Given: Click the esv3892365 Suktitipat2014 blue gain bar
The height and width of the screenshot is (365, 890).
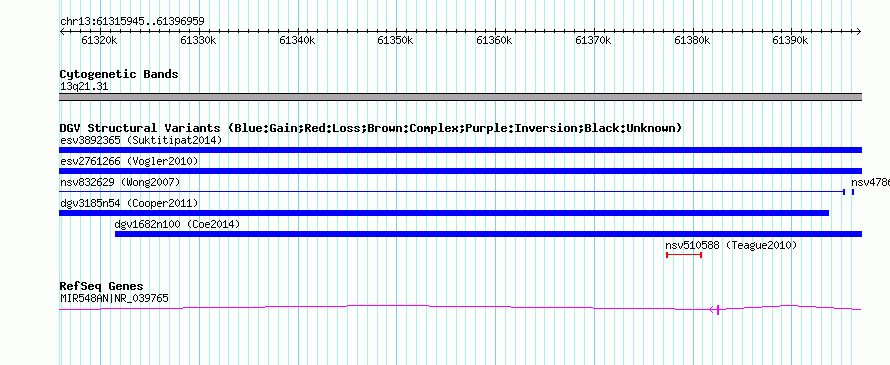Looking at the screenshot, I should coord(460,150).
